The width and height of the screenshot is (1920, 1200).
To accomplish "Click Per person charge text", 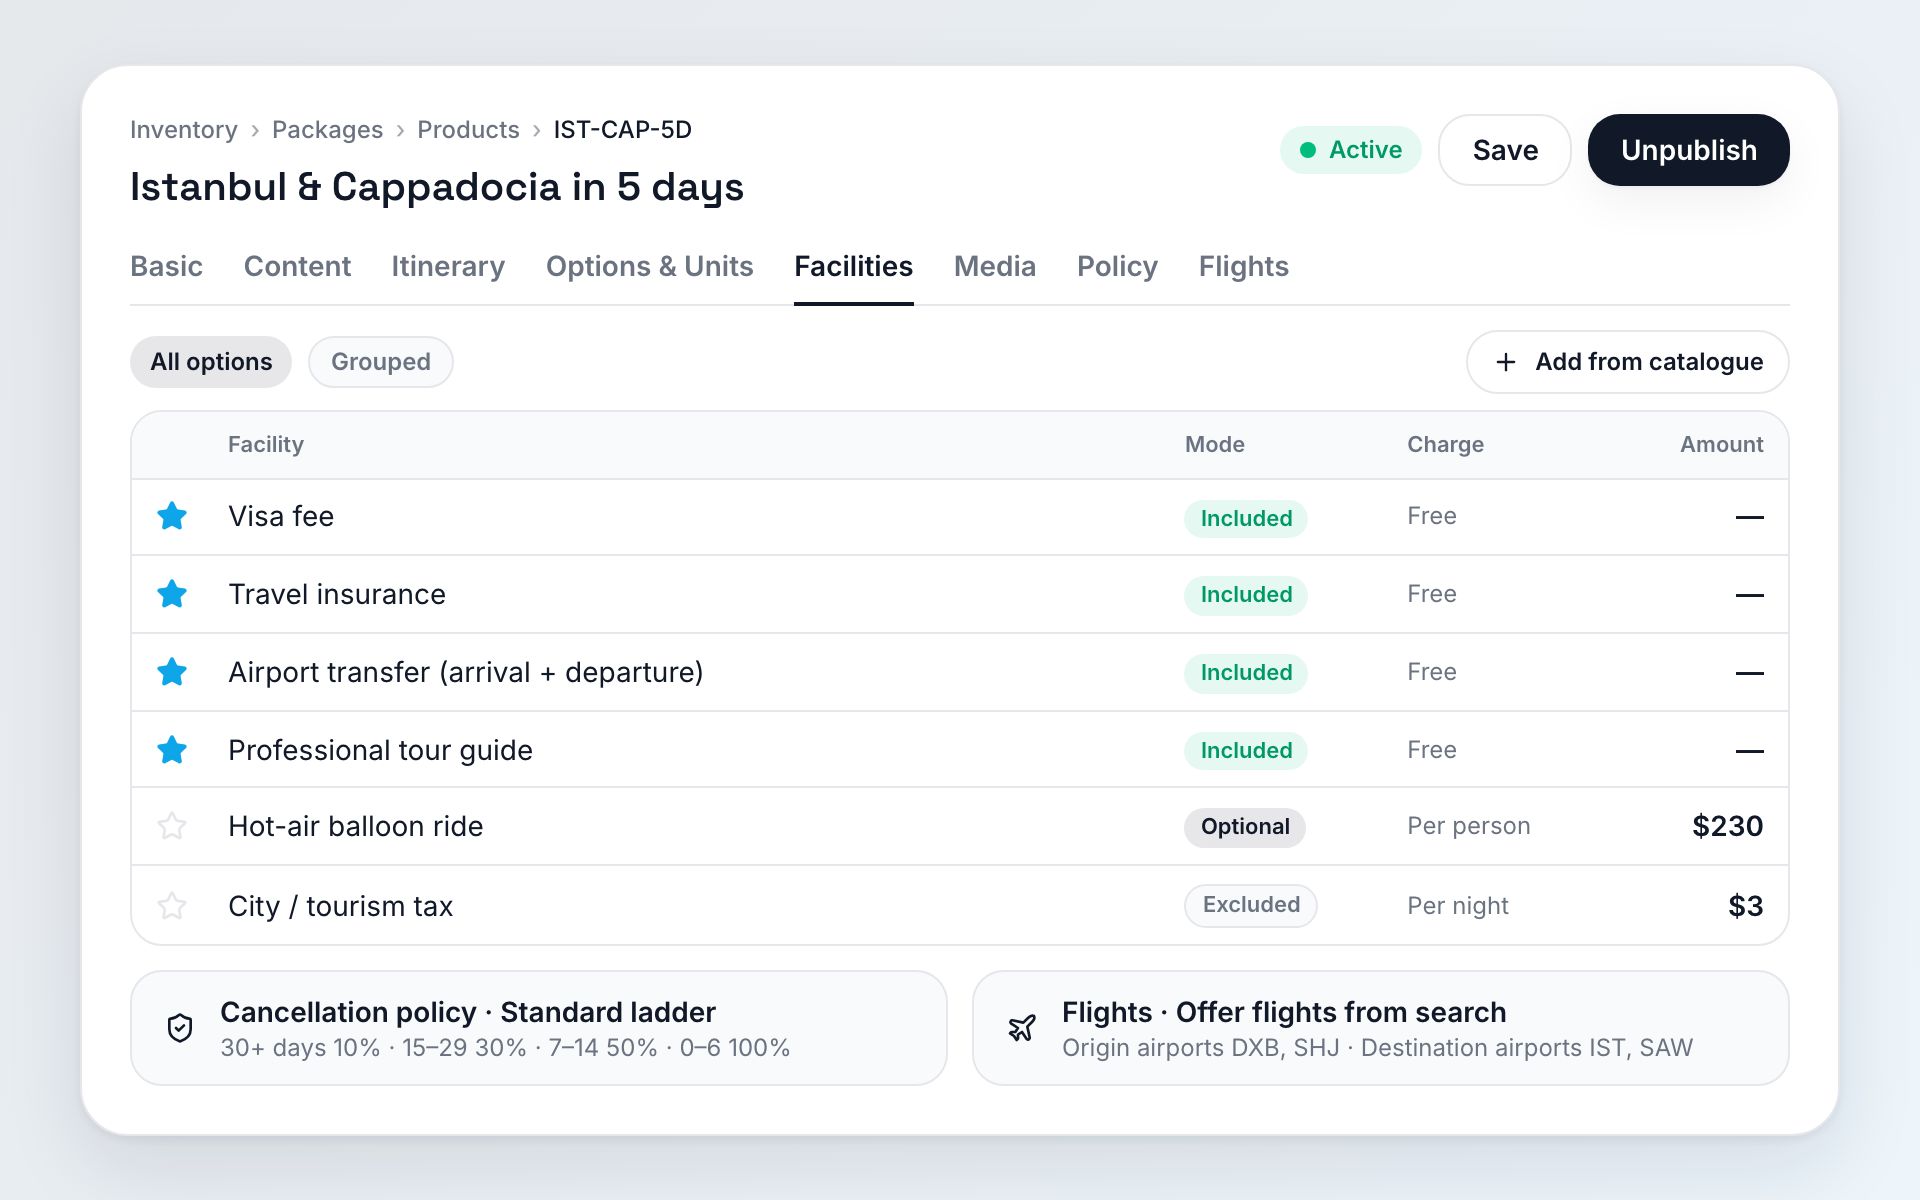I will 1468,826.
